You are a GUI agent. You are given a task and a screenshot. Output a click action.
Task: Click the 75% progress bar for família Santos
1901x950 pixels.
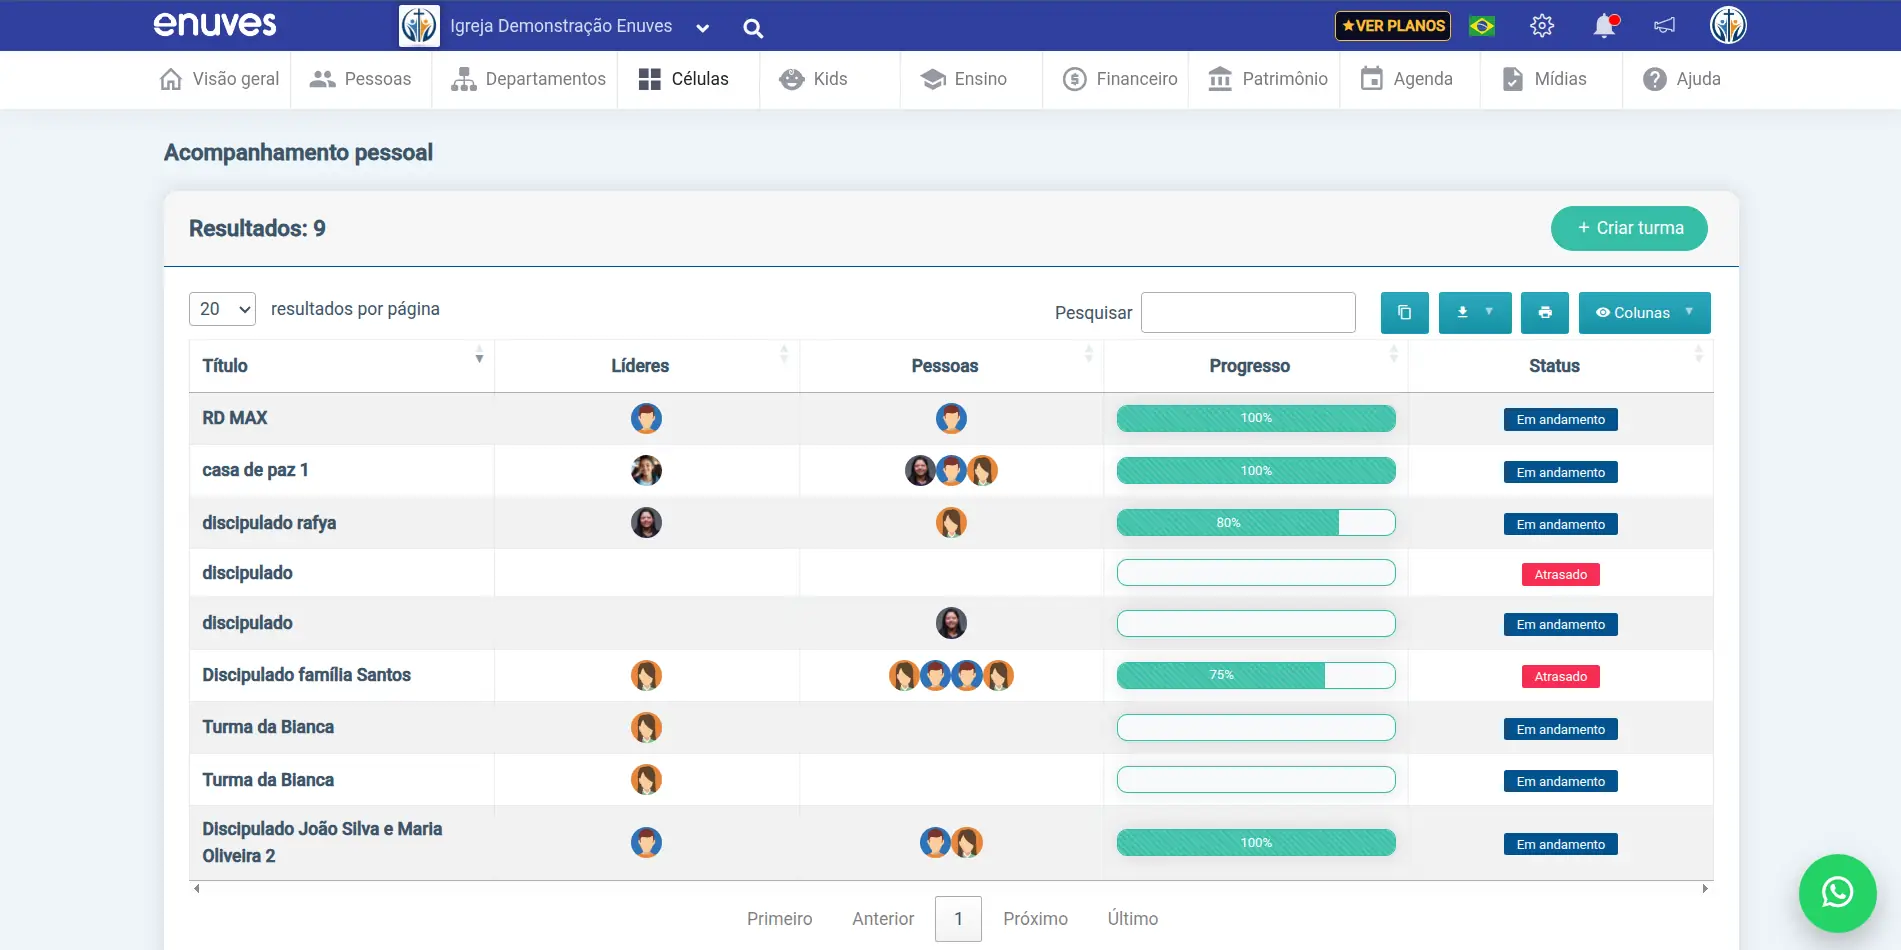[x=1256, y=675]
